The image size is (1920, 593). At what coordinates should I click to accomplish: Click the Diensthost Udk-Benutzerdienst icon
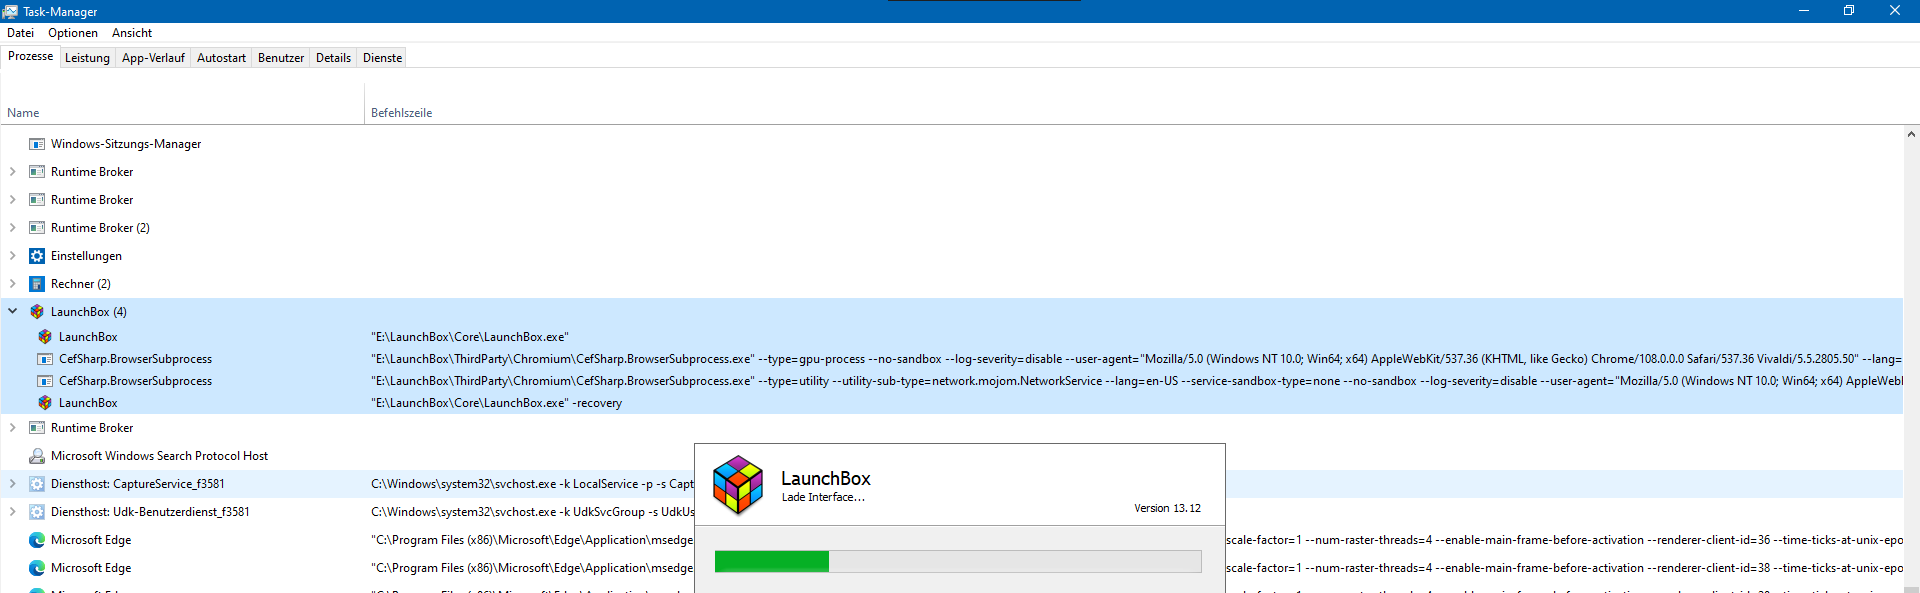tap(37, 512)
